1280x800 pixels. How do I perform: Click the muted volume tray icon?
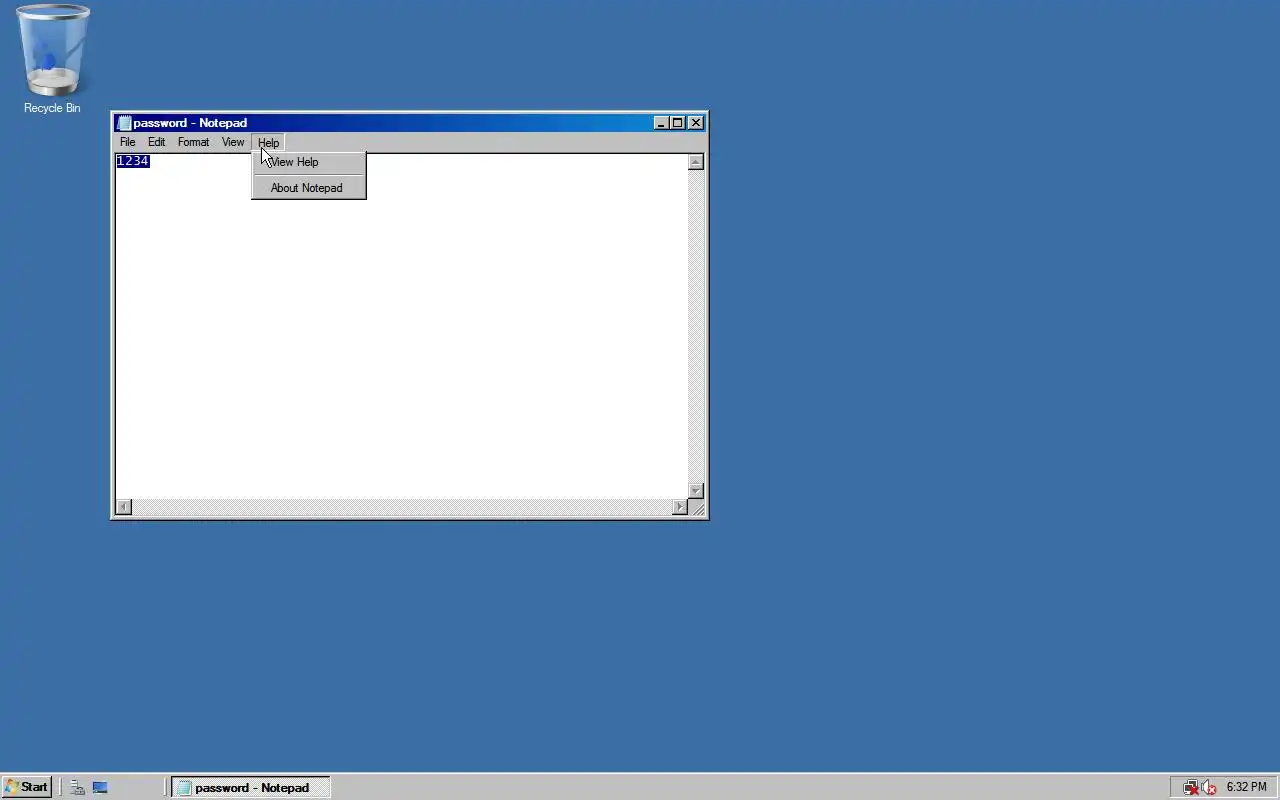pyautogui.click(x=1209, y=787)
